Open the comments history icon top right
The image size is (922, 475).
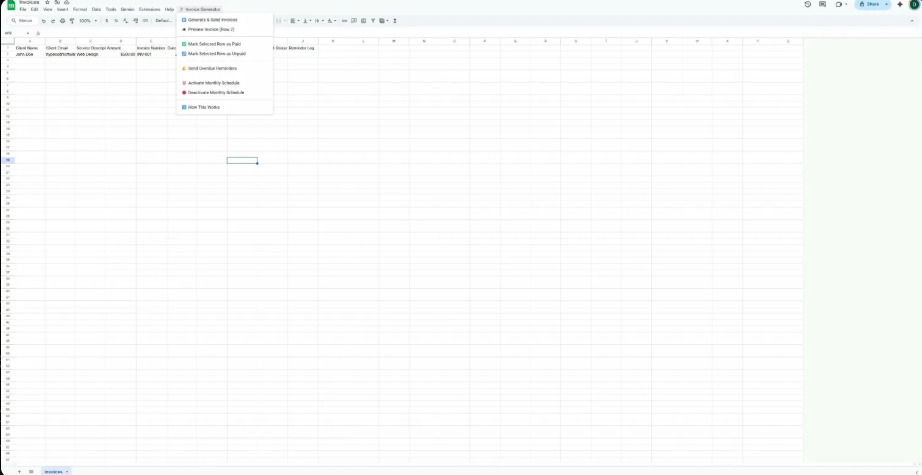point(822,4)
